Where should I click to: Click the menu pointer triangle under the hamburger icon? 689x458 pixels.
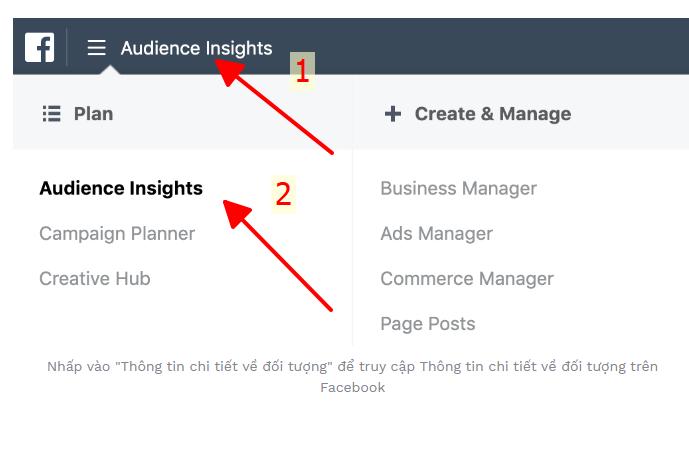110,70
